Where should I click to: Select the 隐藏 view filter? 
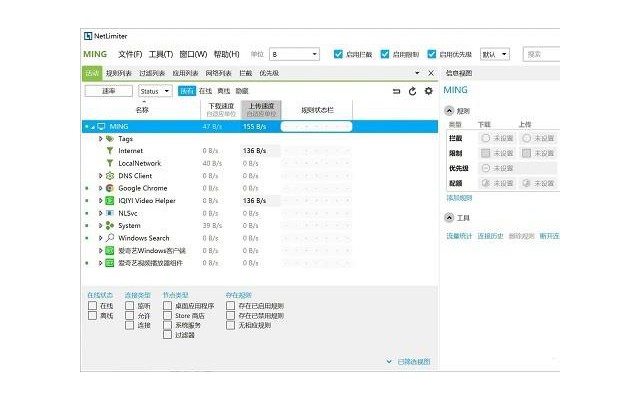point(242,91)
